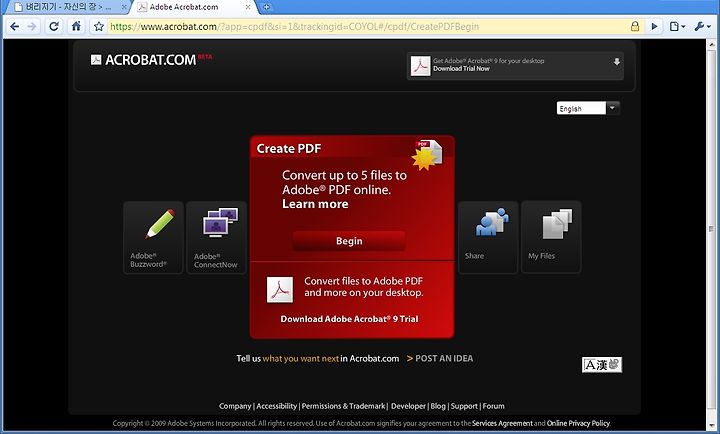The image size is (720, 434).
Task: Open the Learn more link
Action: point(315,204)
